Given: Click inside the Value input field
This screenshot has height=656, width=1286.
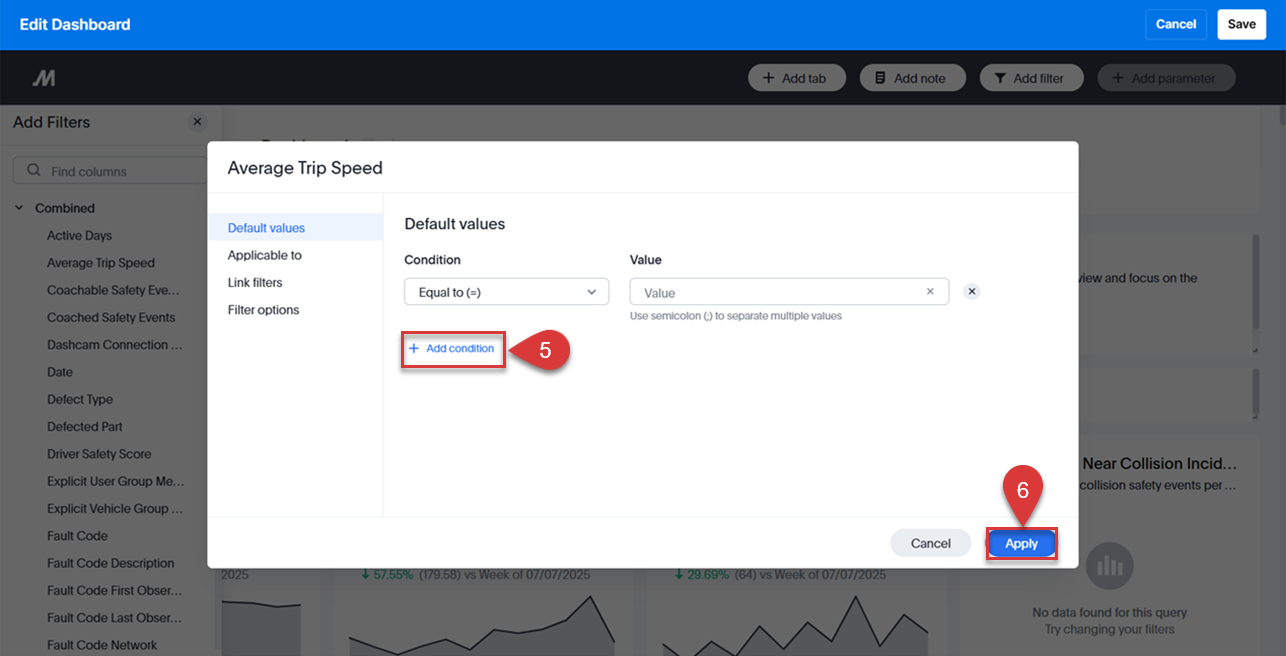Looking at the screenshot, I should (780, 291).
